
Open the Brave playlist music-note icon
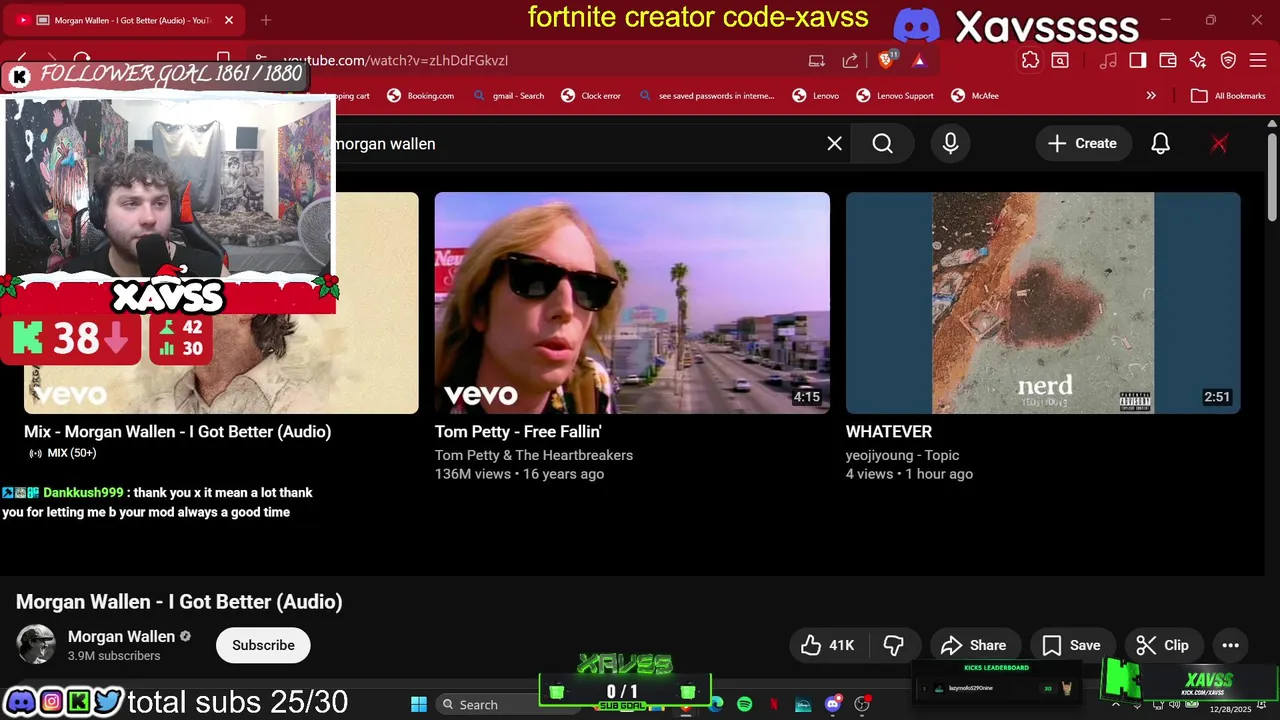tap(1108, 60)
